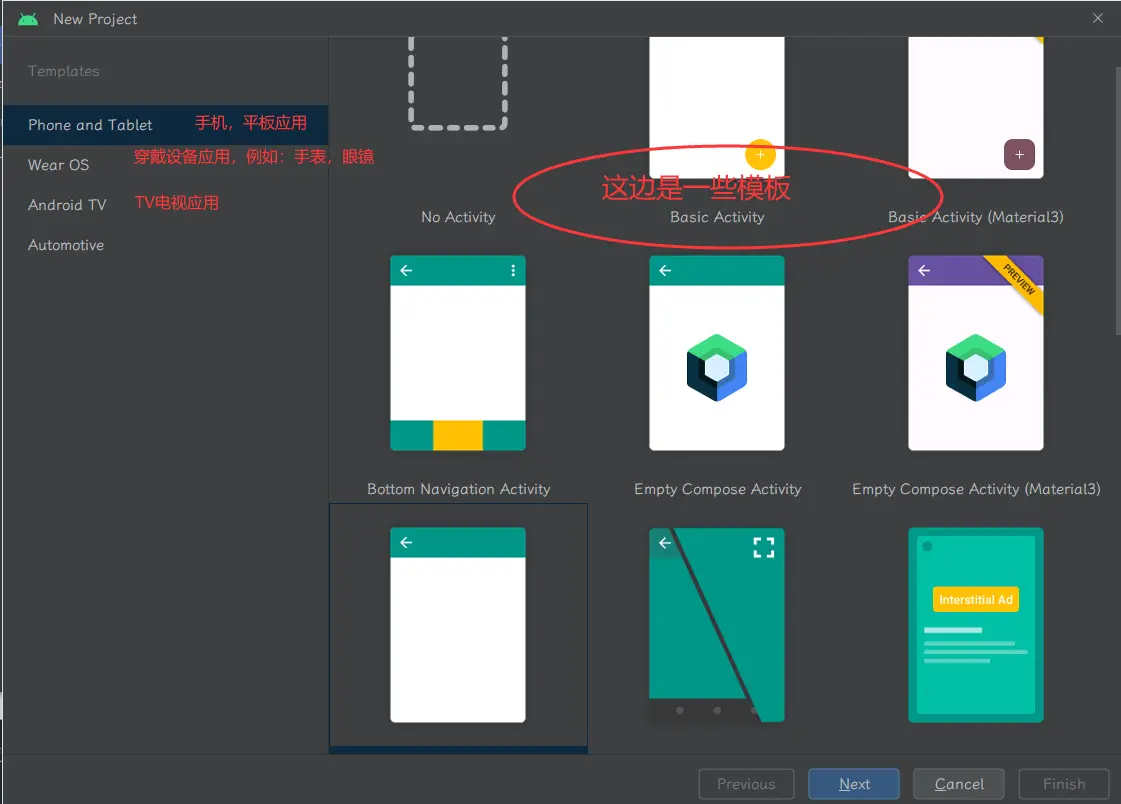Select the Bottom Navigation Activity template

[458, 353]
